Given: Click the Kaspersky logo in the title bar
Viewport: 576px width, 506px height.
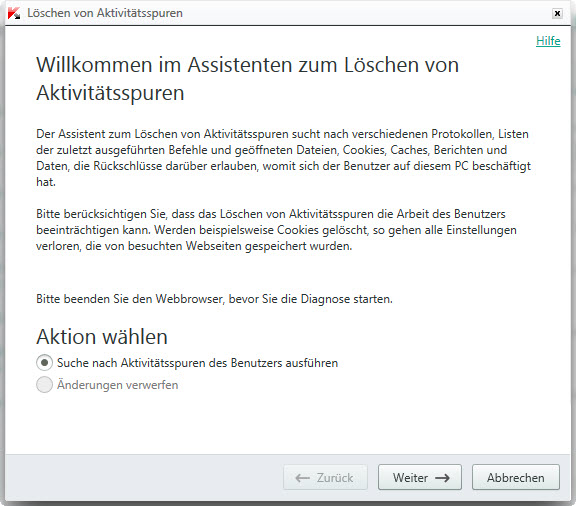Looking at the screenshot, I should [14, 13].
